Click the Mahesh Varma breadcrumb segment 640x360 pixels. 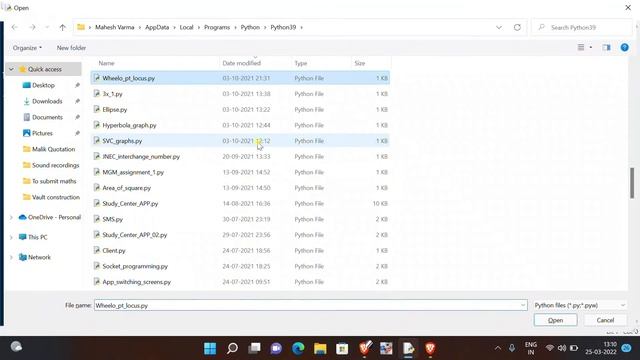coord(114,27)
